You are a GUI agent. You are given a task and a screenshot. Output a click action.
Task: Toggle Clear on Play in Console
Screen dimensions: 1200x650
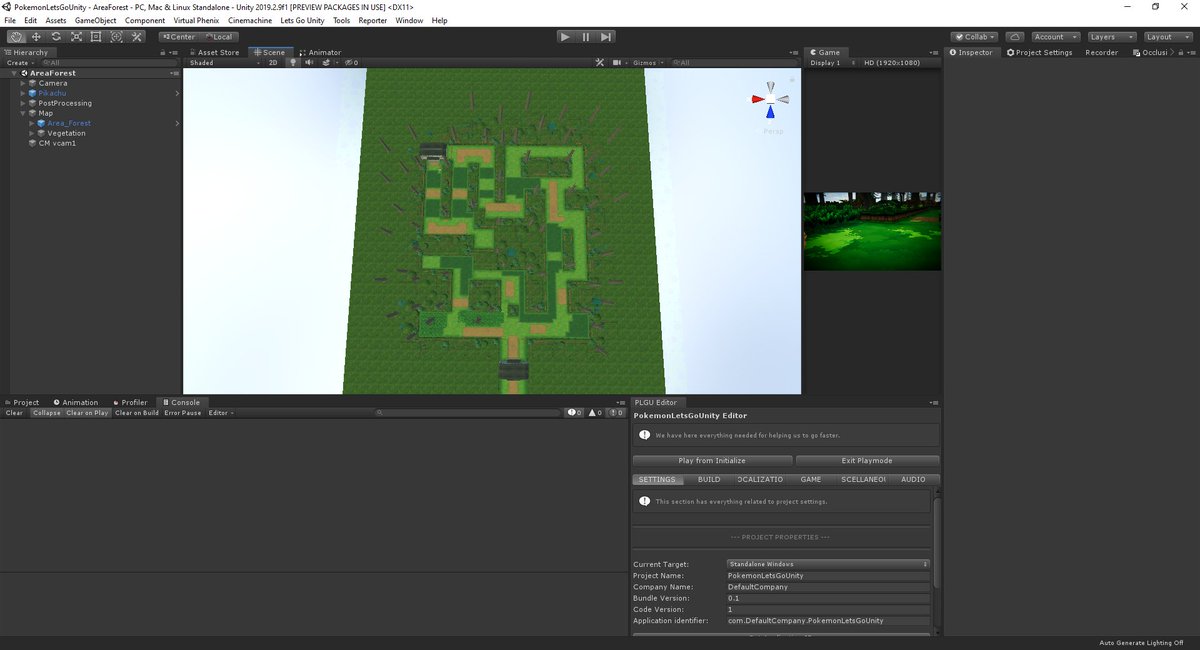[88, 412]
